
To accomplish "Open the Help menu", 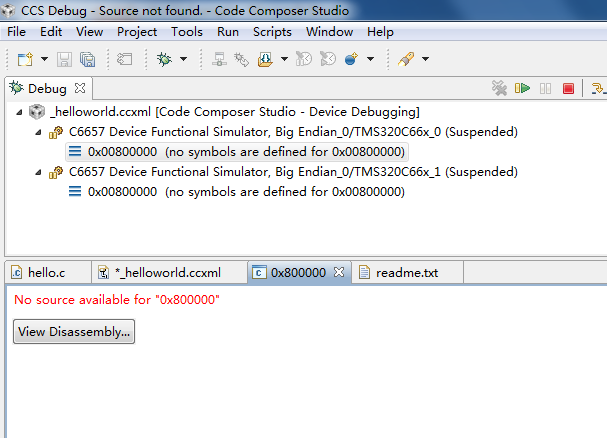I will [380, 32].
